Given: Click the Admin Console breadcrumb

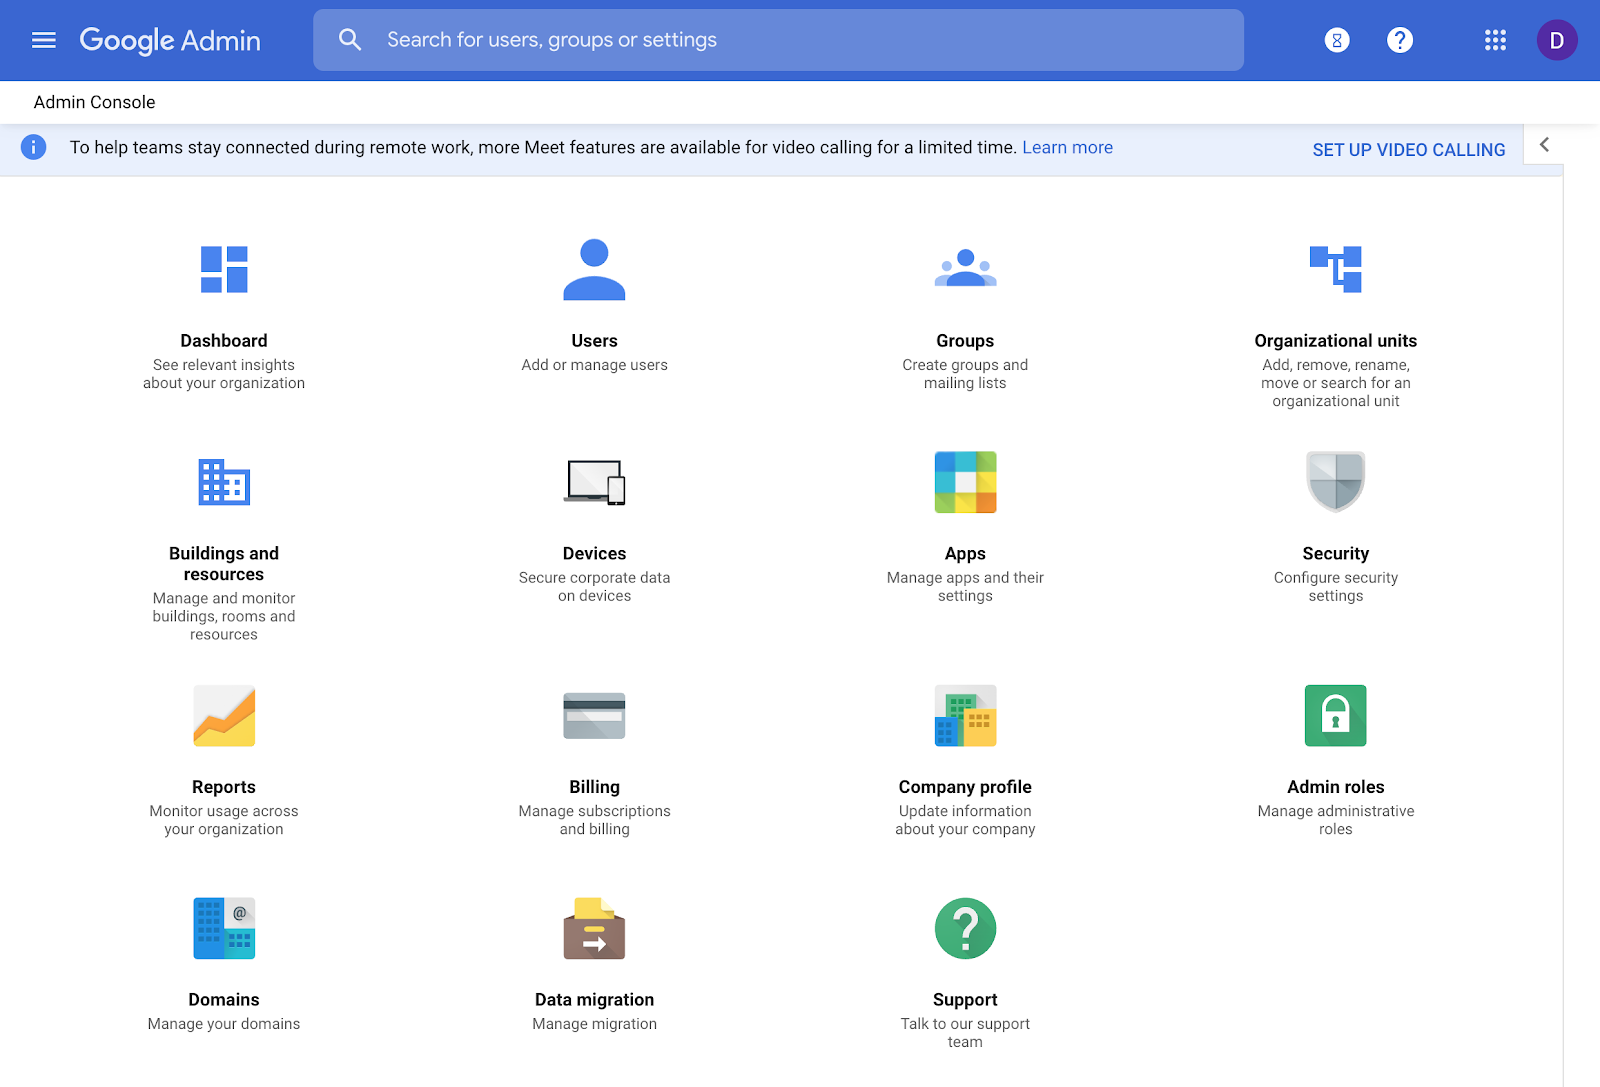Looking at the screenshot, I should [x=94, y=102].
